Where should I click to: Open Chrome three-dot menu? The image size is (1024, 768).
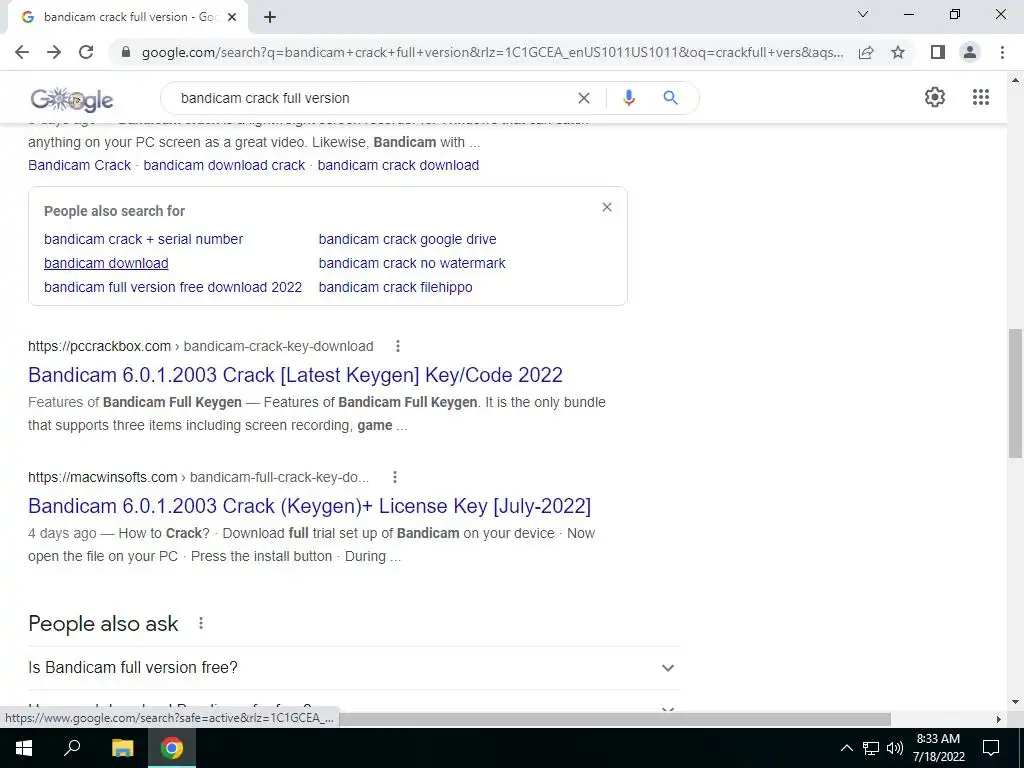[1002, 52]
